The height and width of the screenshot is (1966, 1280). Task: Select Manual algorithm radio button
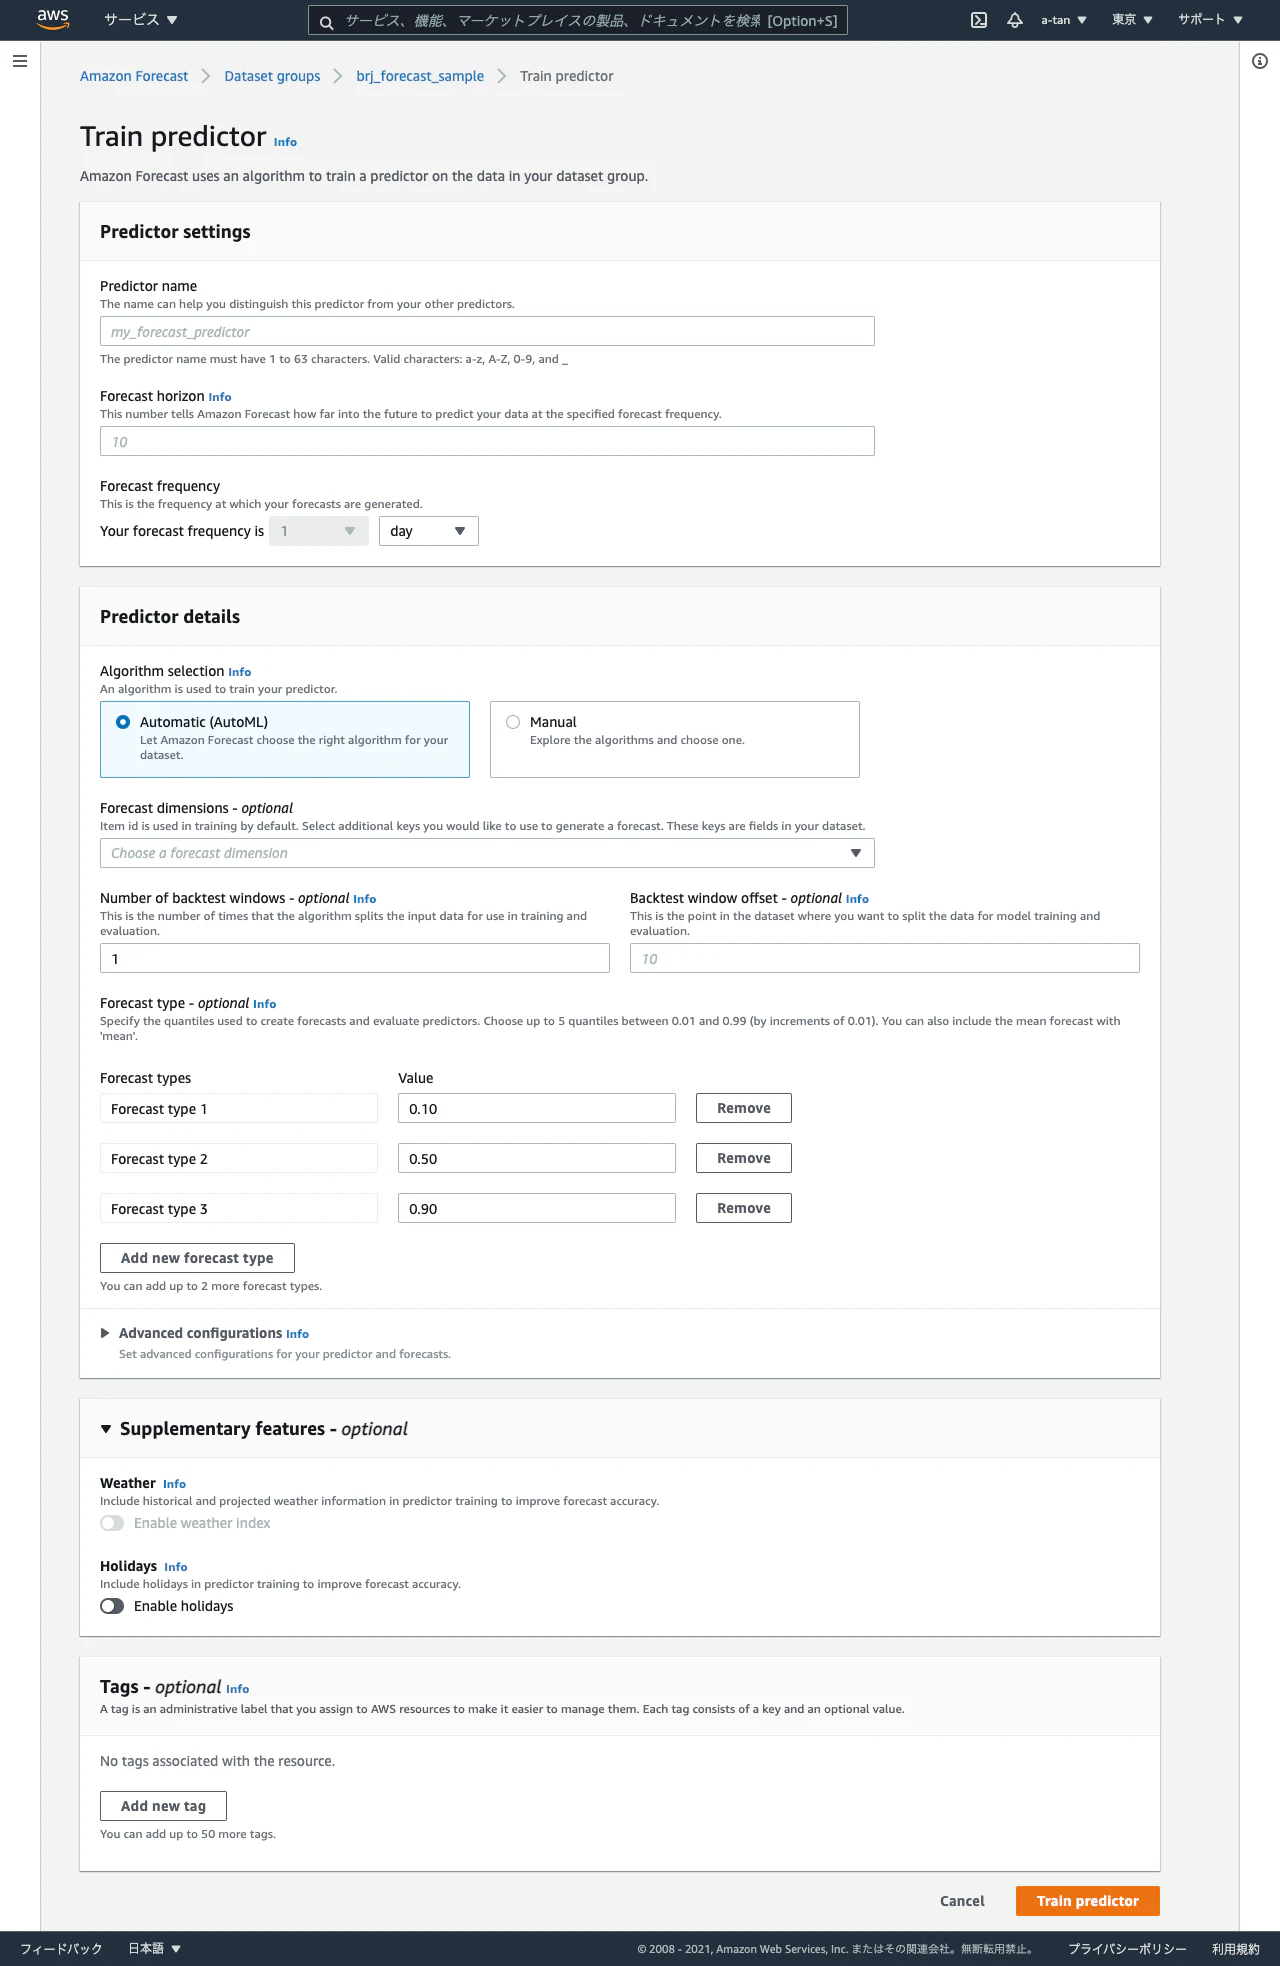pyautogui.click(x=513, y=722)
